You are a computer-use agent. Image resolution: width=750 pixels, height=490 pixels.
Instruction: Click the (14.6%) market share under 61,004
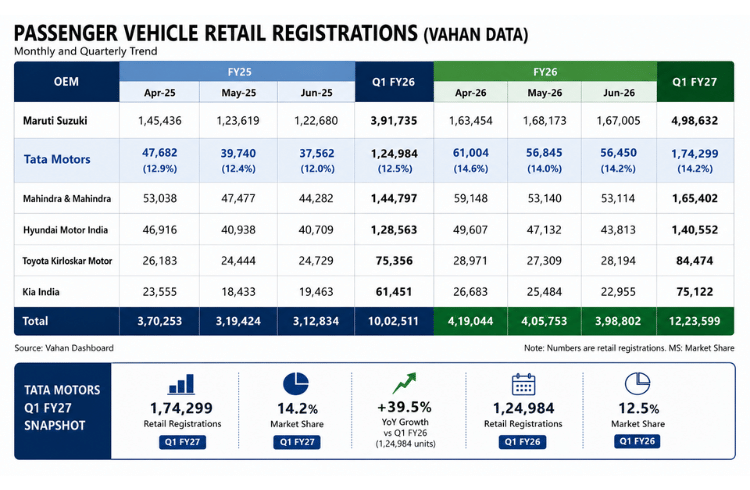471,168
